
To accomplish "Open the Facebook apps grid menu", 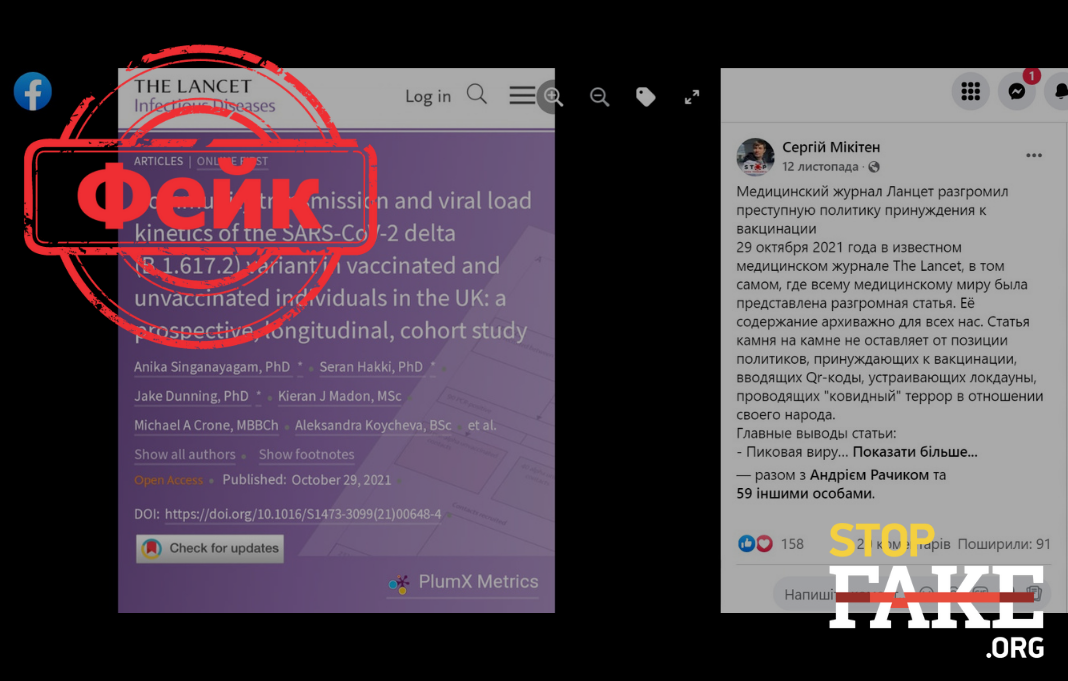I will click(971, 91).
